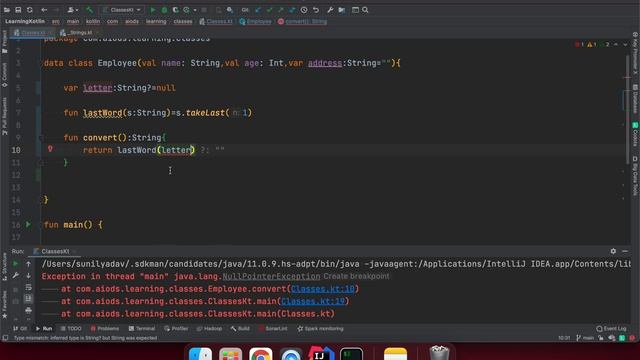The width and height of the screenshot is (640, 360).
Task: Hide the Run tool window
Action: coord(625,251)
